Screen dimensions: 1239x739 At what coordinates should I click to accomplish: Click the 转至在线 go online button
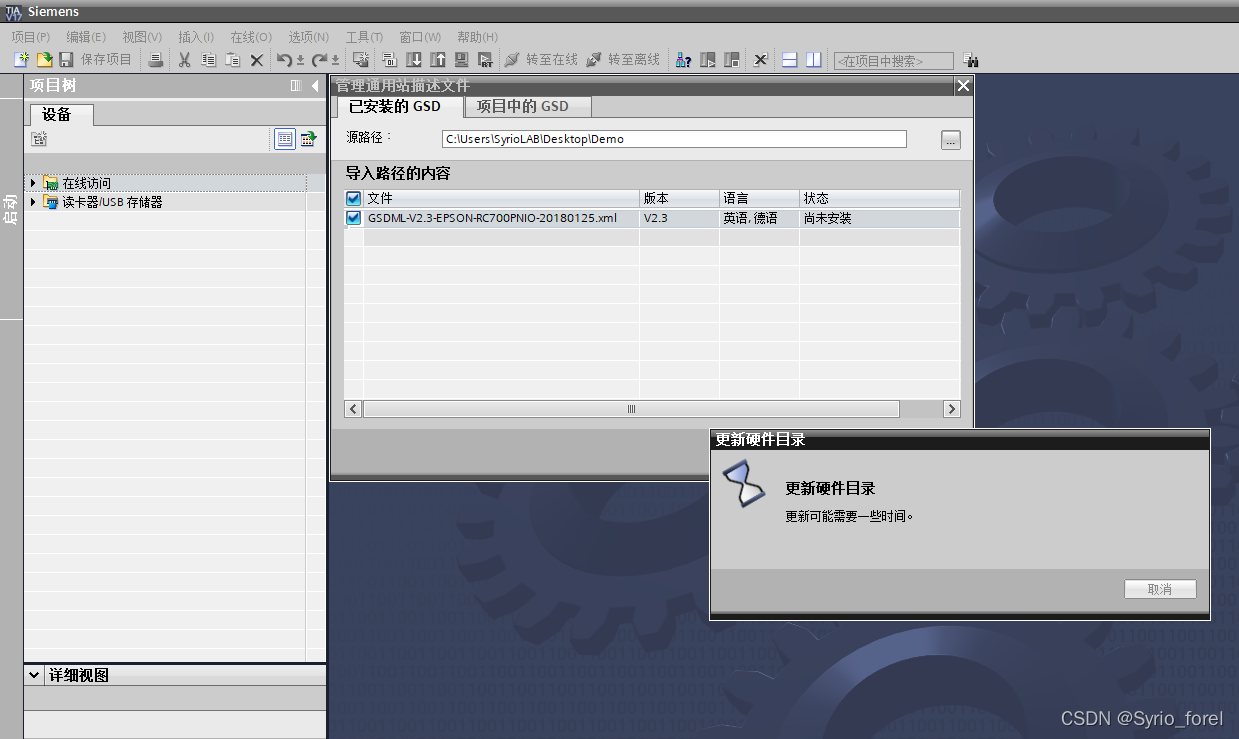541,60
